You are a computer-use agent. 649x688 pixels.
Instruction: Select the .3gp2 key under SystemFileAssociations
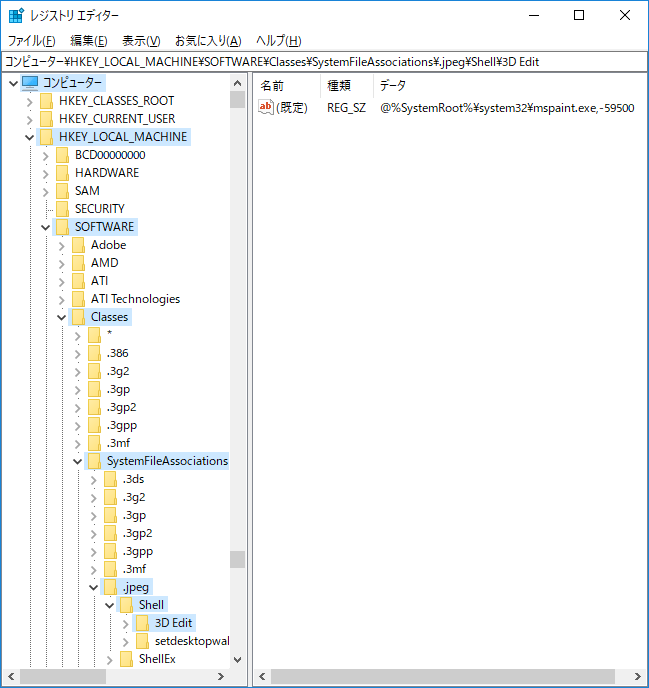pyautogui.click(x=137, y=533)
